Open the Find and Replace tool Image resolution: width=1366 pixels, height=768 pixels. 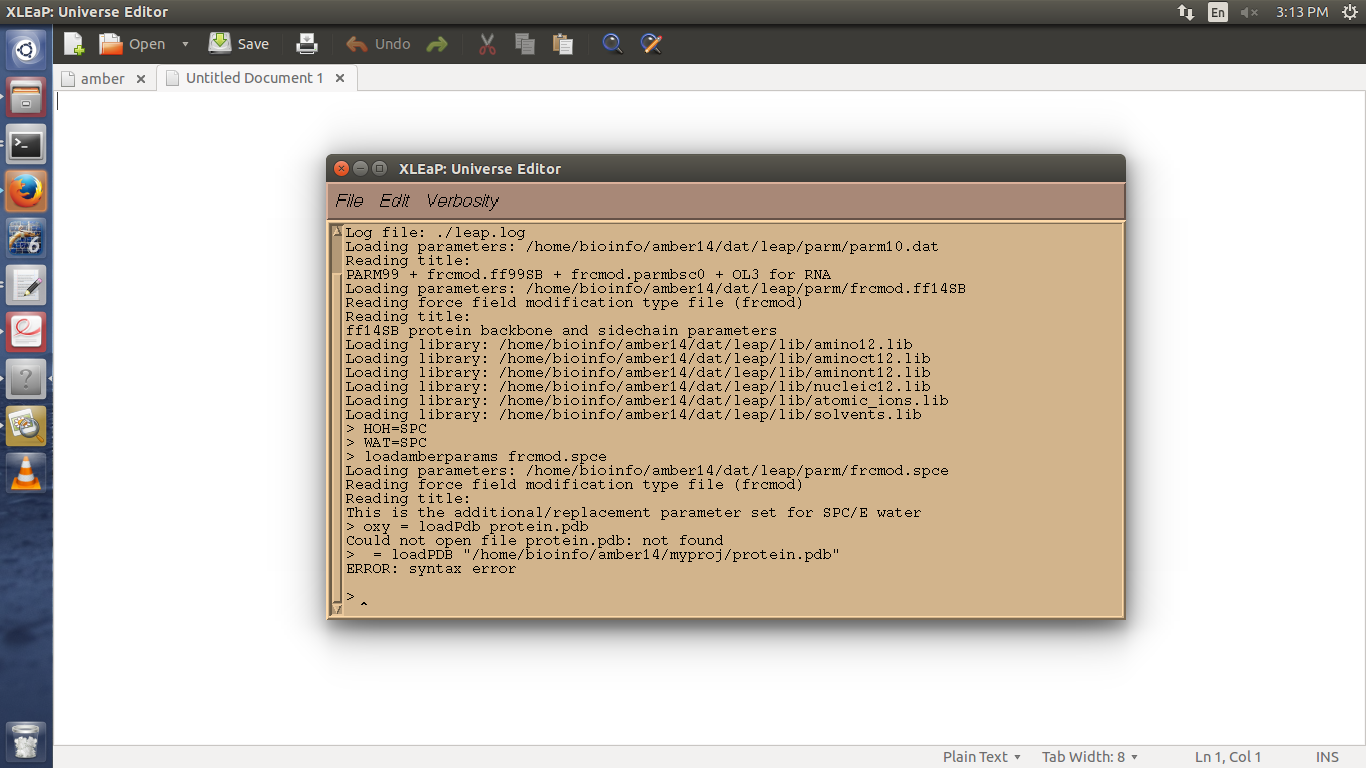click(651, 44)
